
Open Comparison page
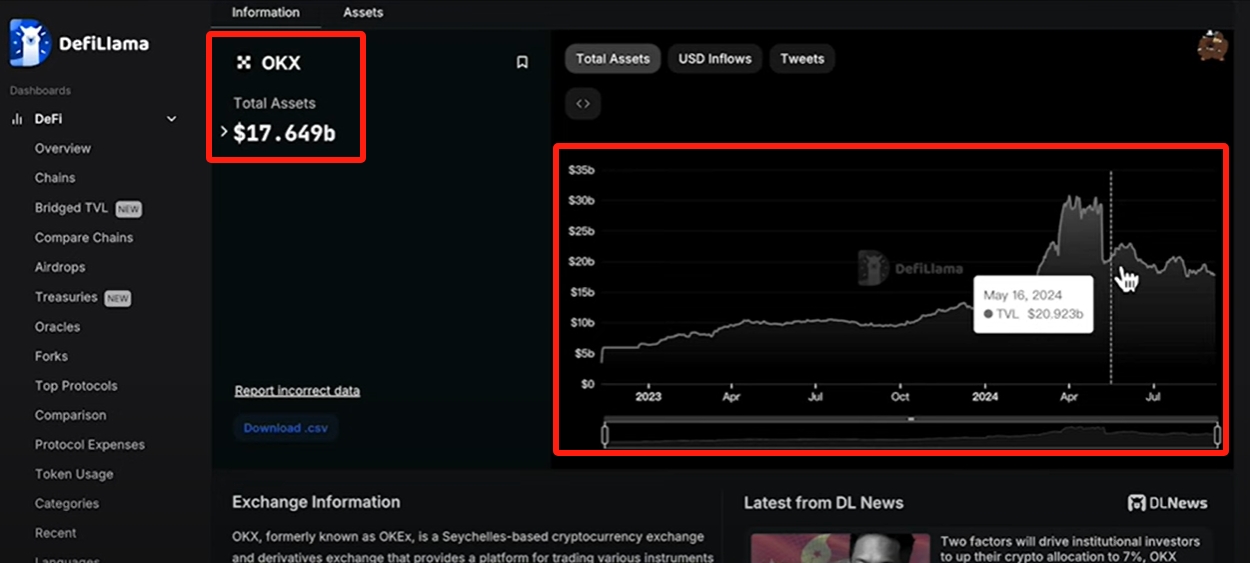[x=70, y=415]
